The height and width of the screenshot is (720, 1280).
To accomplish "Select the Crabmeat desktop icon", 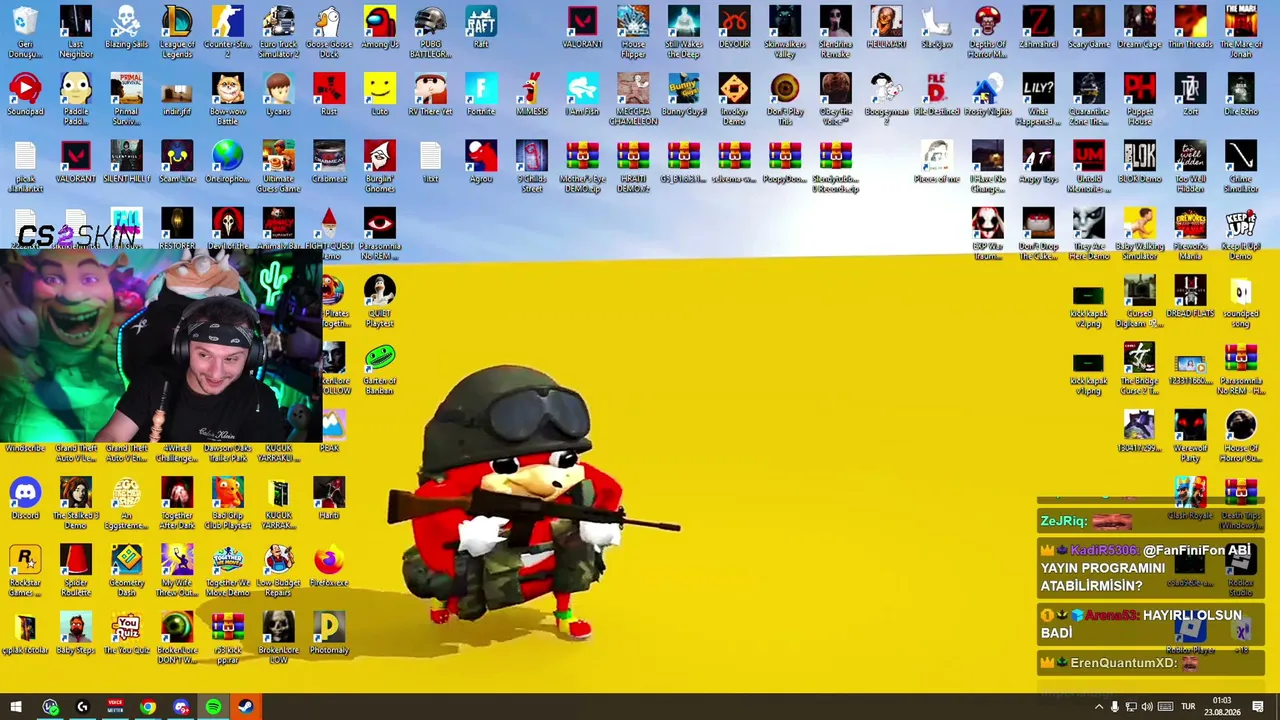I will [x=329, y=162].
